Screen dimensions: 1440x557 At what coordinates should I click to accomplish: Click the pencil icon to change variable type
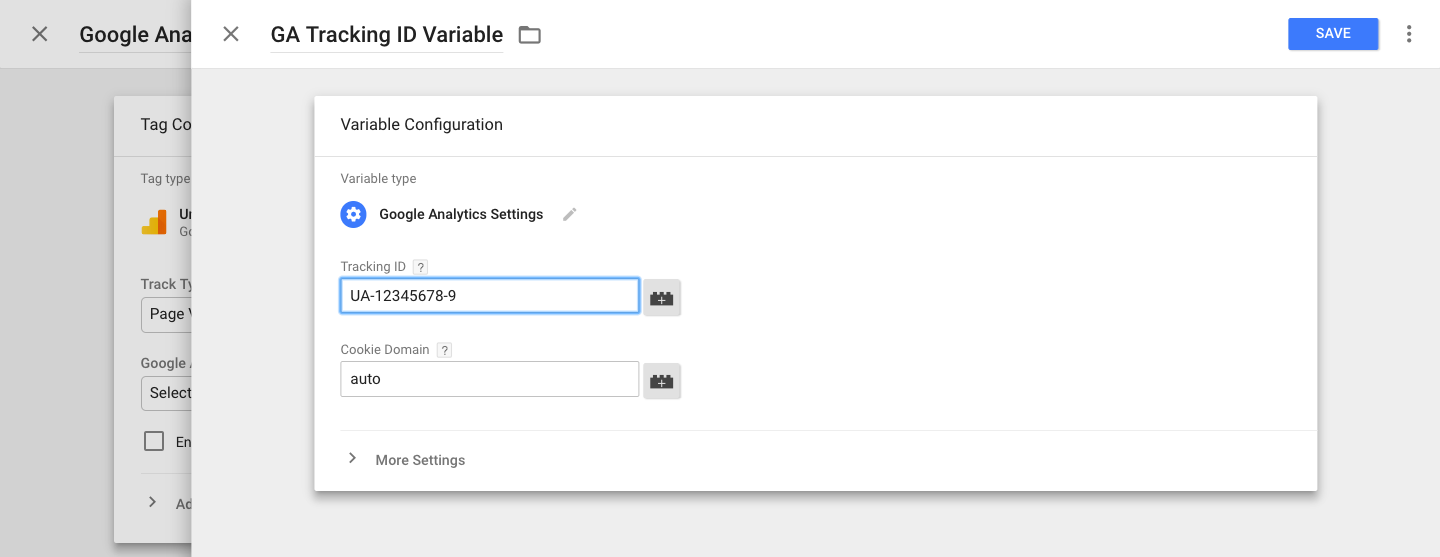570,214
